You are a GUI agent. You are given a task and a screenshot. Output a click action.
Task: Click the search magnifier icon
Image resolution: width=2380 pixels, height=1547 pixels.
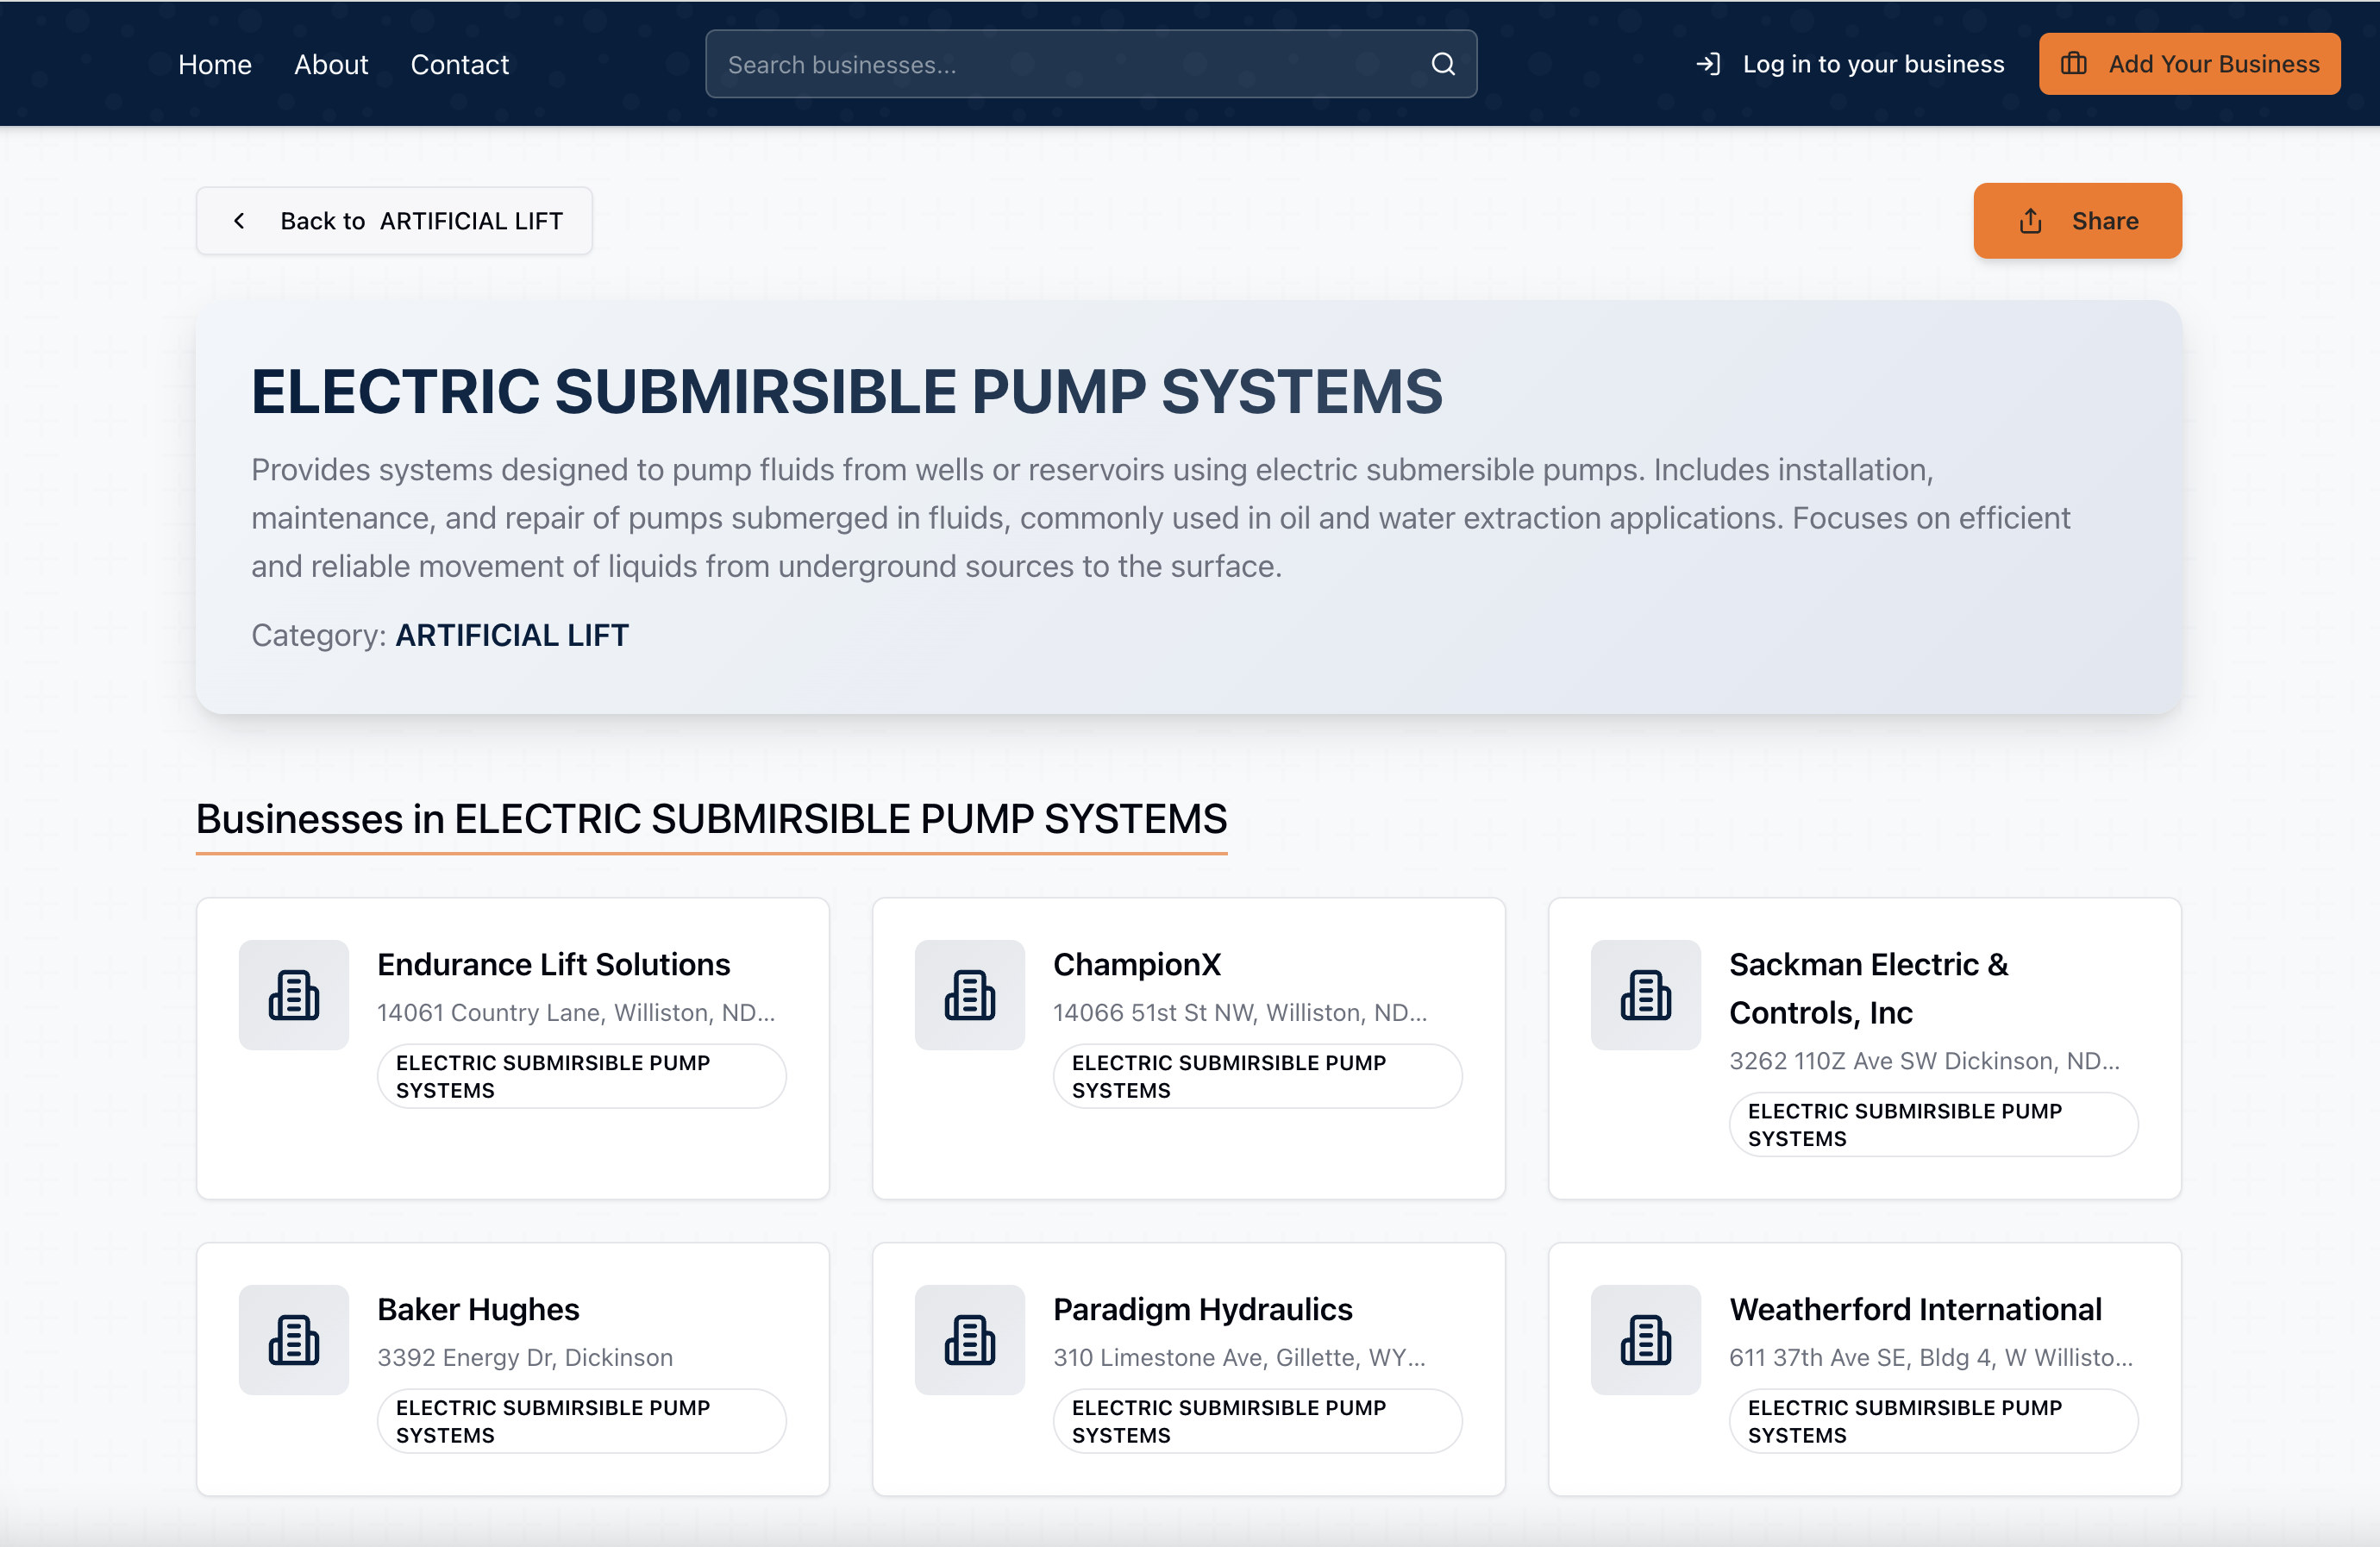point(1442,64)
